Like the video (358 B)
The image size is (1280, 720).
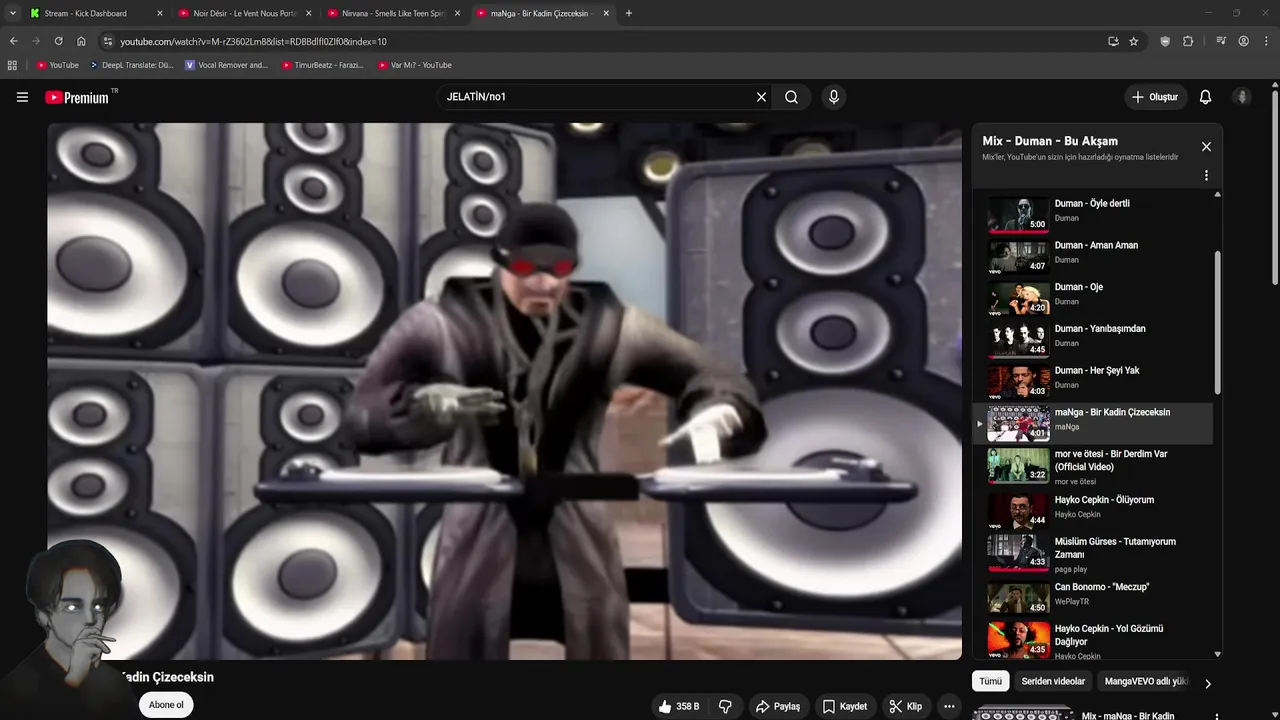coord(679,706)
